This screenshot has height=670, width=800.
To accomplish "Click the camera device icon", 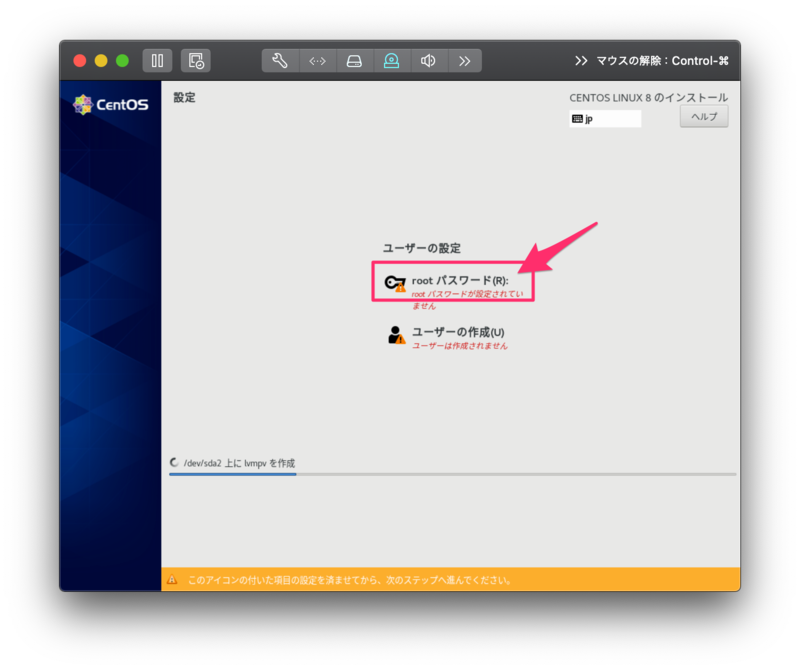I will coord(391,61).
